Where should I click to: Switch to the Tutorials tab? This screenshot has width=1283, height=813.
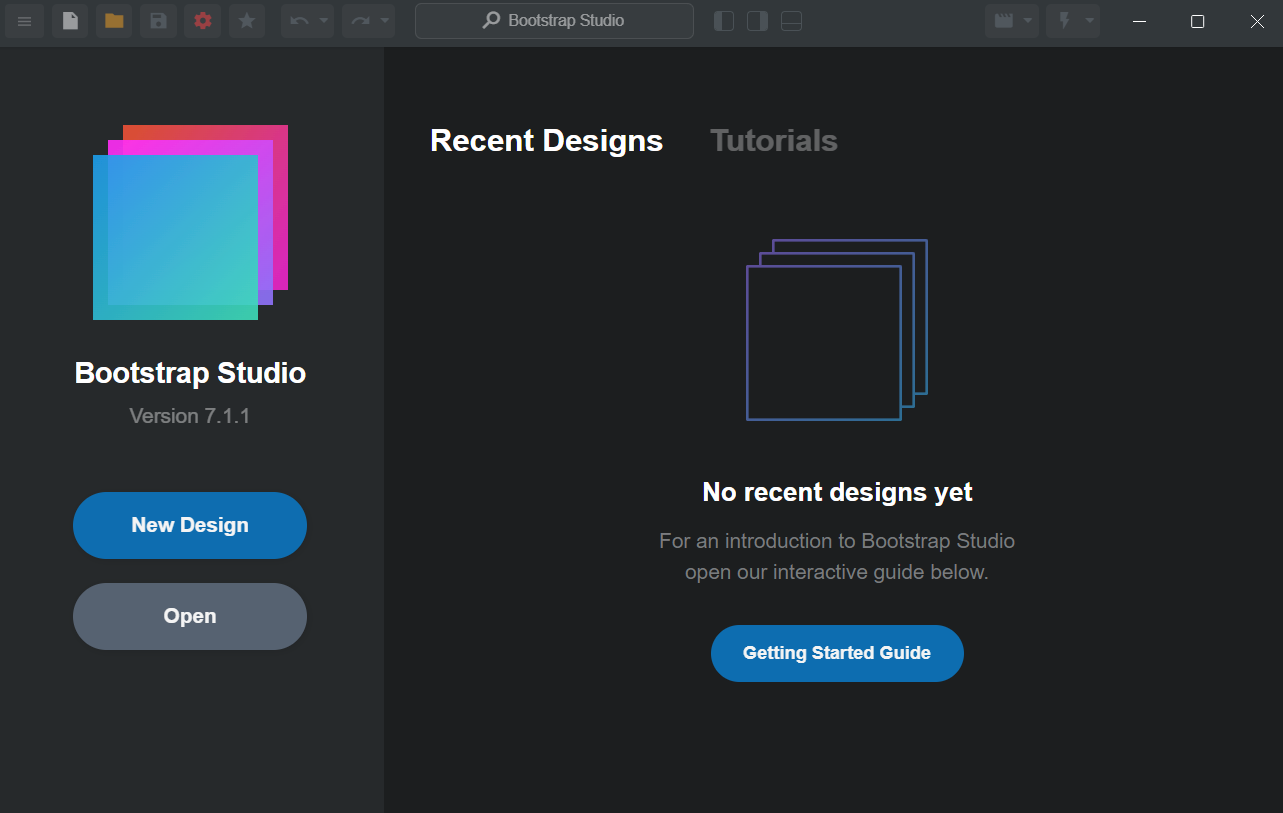click(x=774, y=141)
